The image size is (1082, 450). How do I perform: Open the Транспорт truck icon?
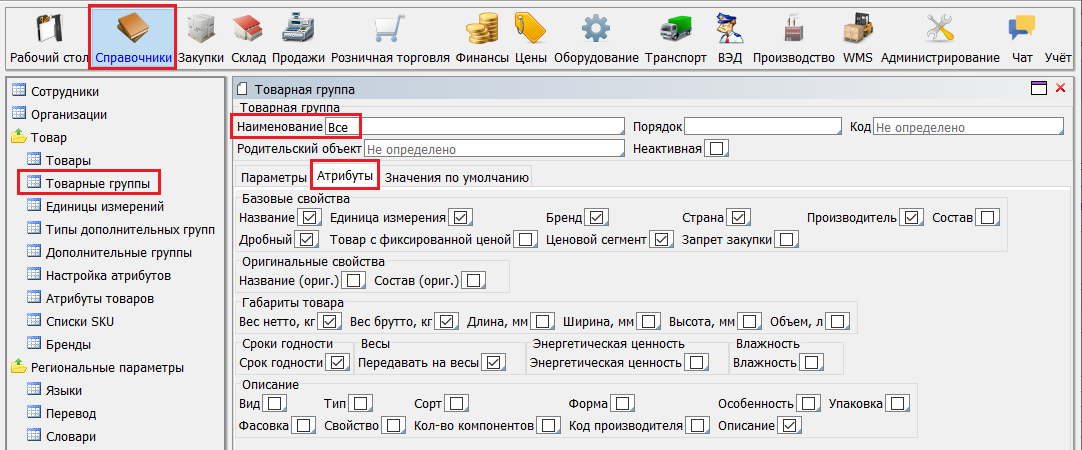[675, 28]
